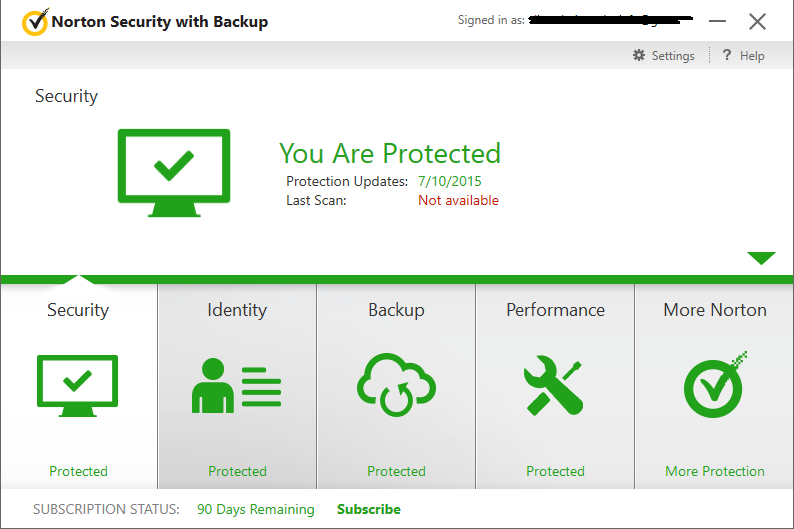
Task: Click the large green monitor checkmark icon
Action: click(174, 173)
